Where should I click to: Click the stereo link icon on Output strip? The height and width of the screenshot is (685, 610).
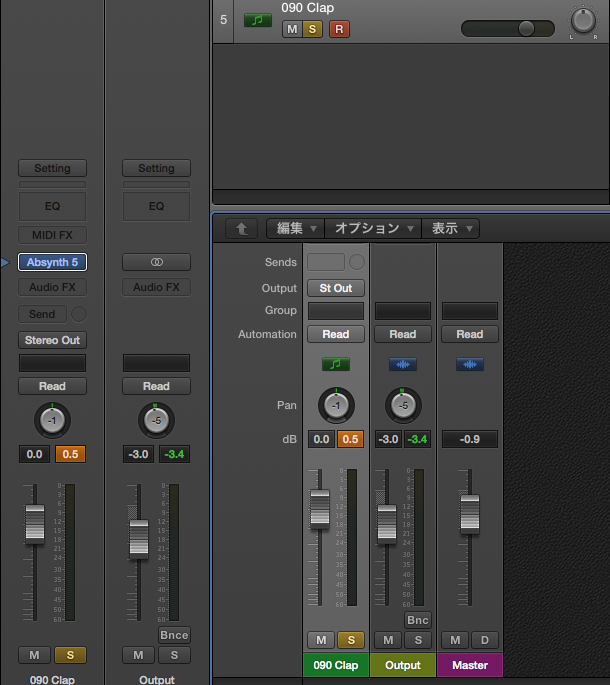(x=156, y=262)
